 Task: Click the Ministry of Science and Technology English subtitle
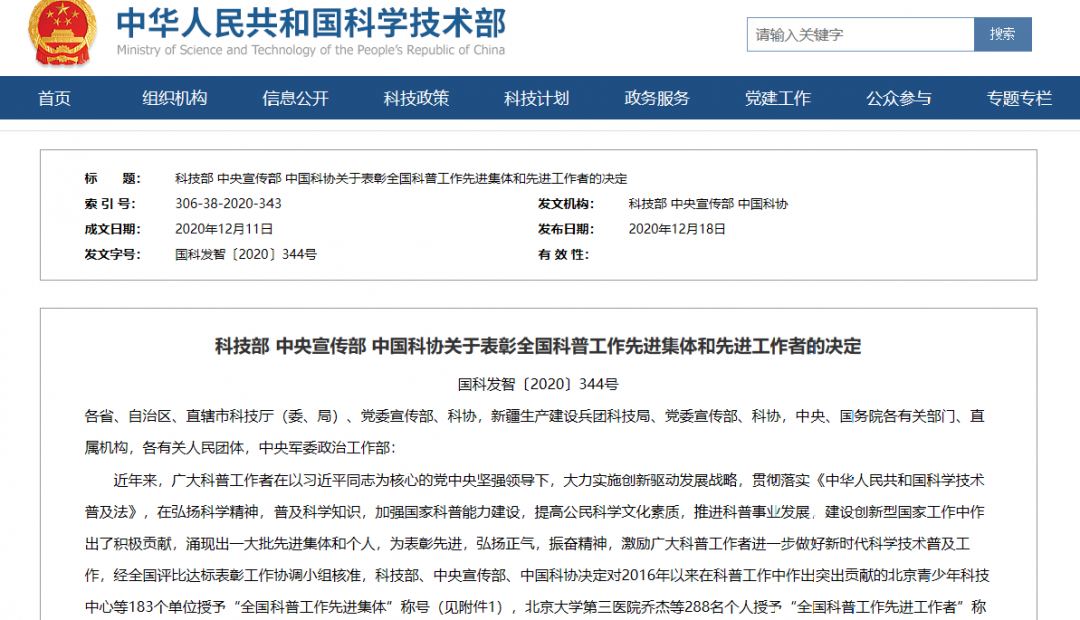311,50
